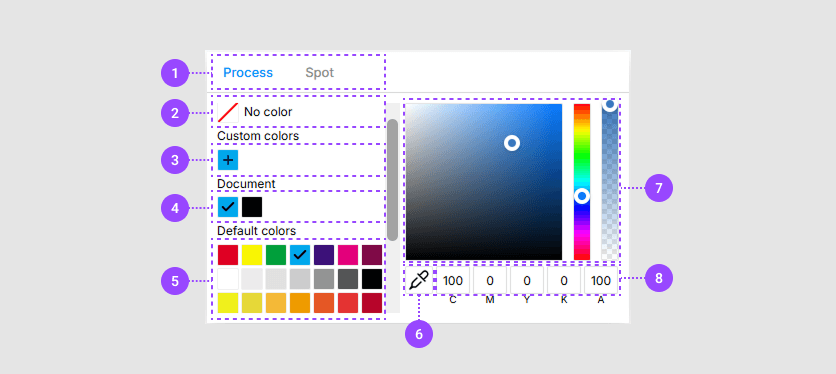Pick the medium gray swatch beside dark gray

pos(324,279)
